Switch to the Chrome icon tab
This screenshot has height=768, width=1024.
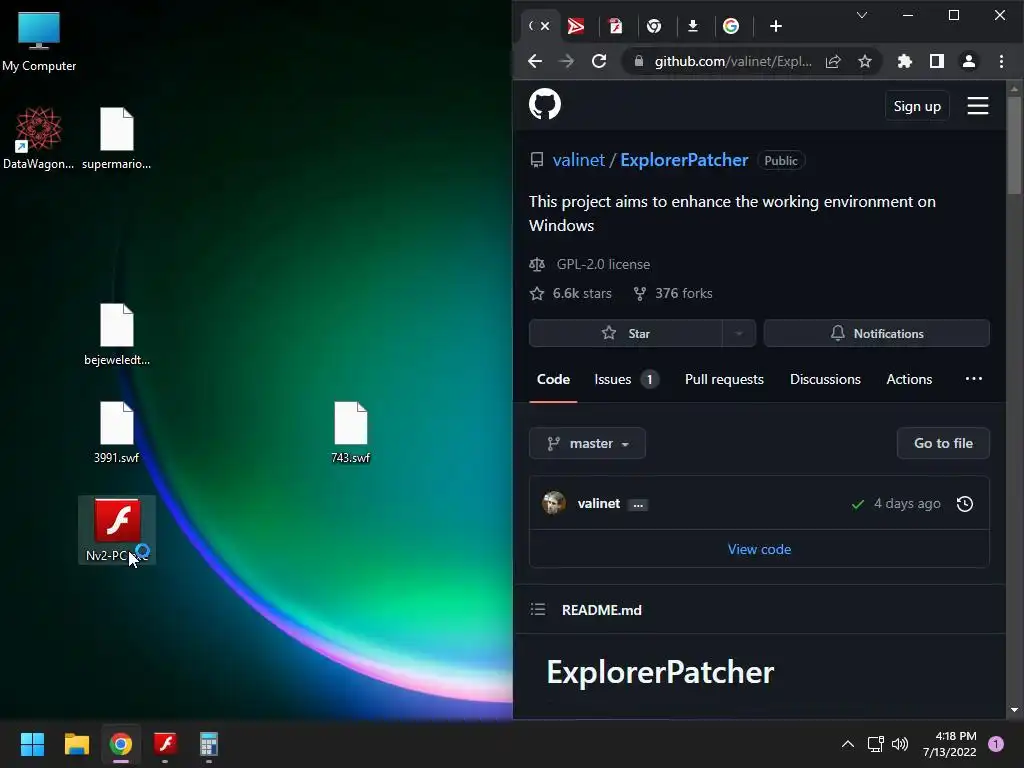(654, 26)
